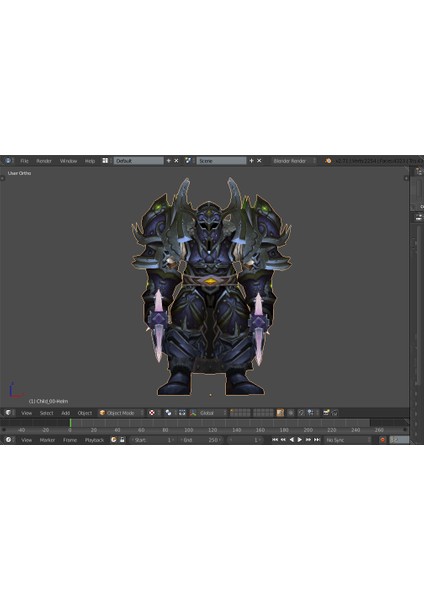Toggle the time cursor lock icon
424x600 pixels.
tap(122, 440)
